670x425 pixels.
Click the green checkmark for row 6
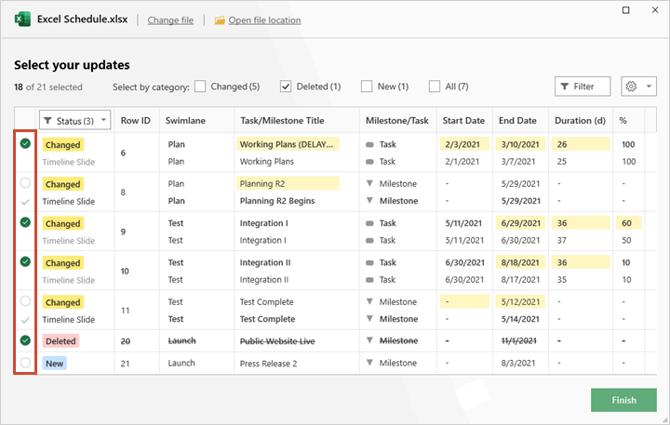pyautogui.click(x=25, y=144)
